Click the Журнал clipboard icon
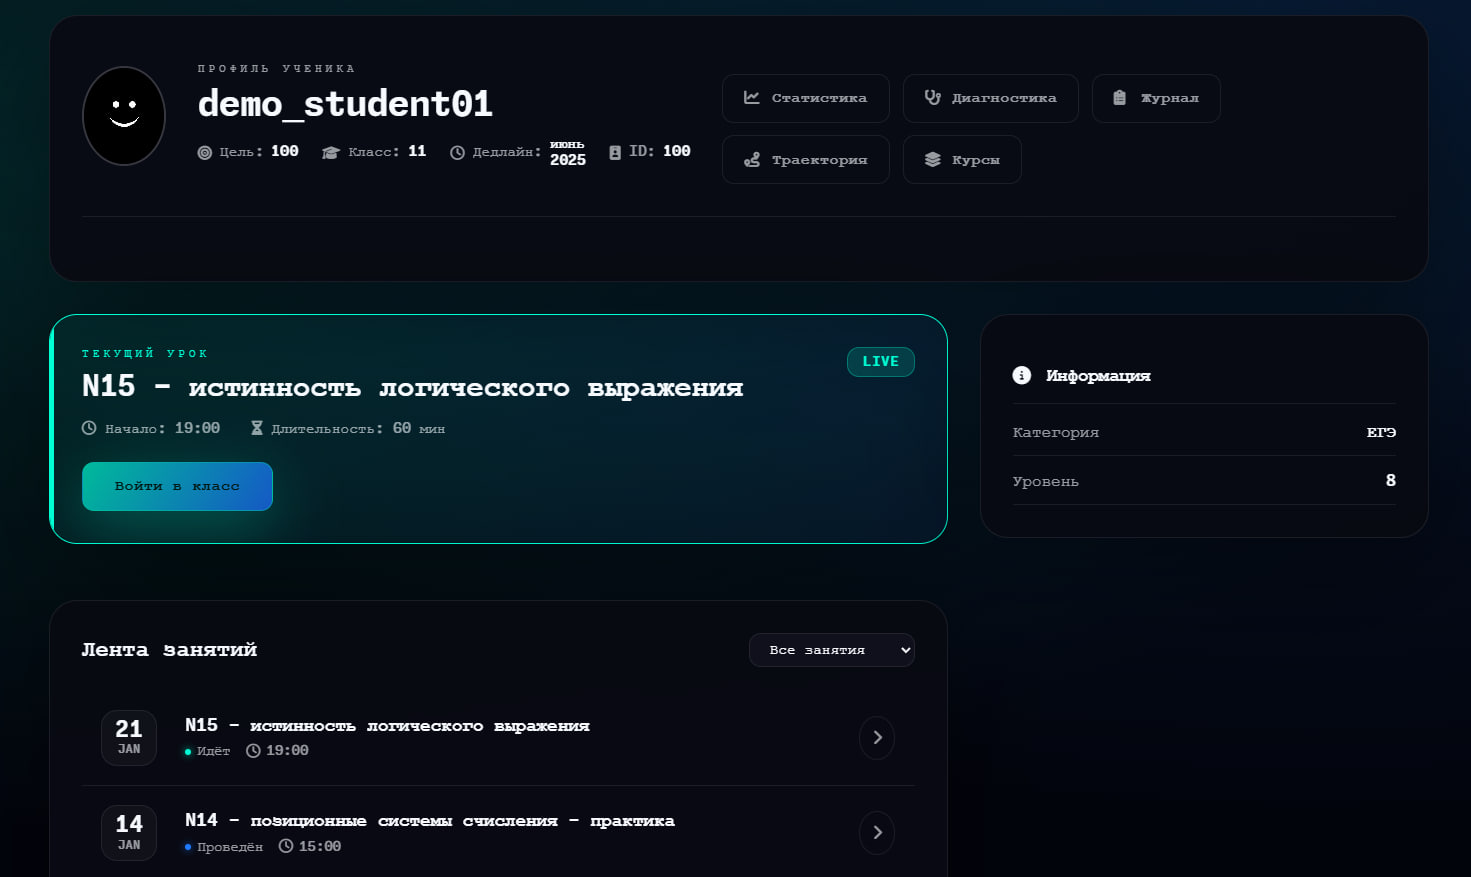 coord(1119,98)
